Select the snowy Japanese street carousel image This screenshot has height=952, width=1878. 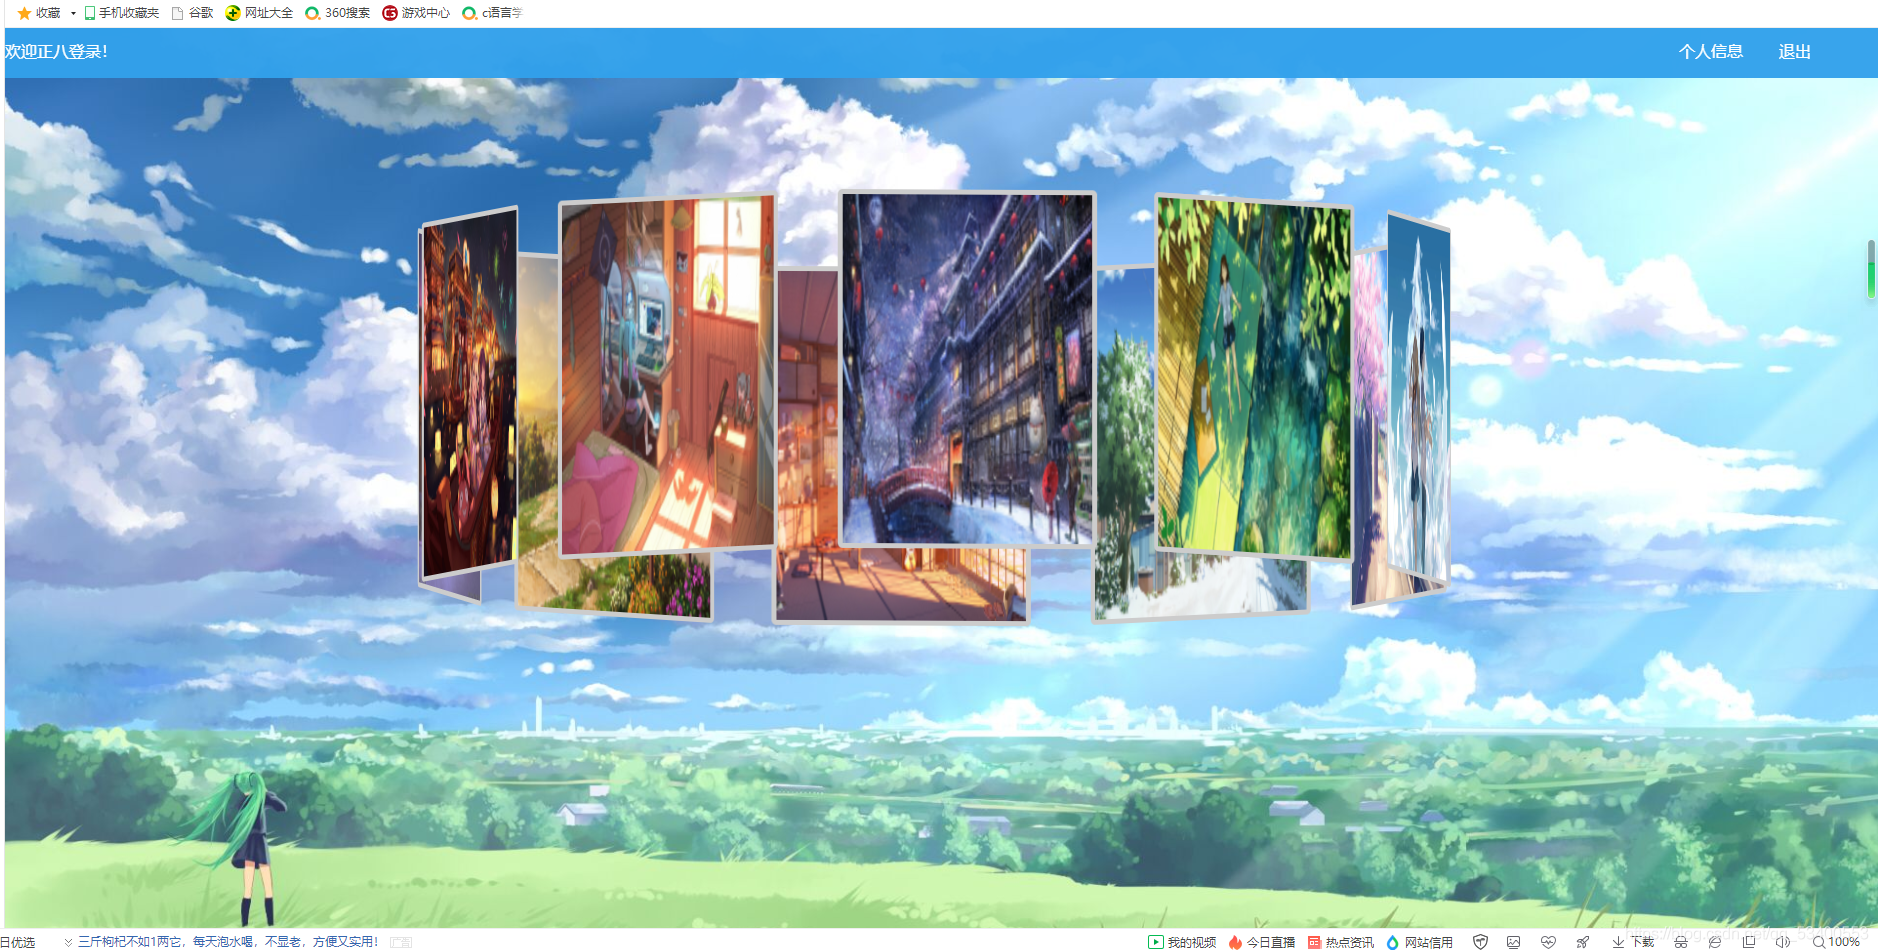click(x=967, y=369)
